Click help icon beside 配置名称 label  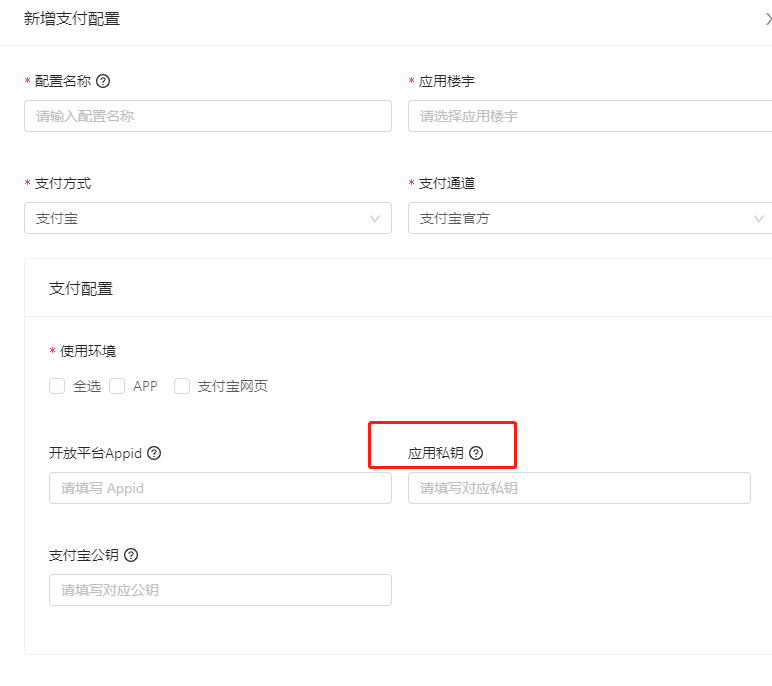tap(102, 81)
